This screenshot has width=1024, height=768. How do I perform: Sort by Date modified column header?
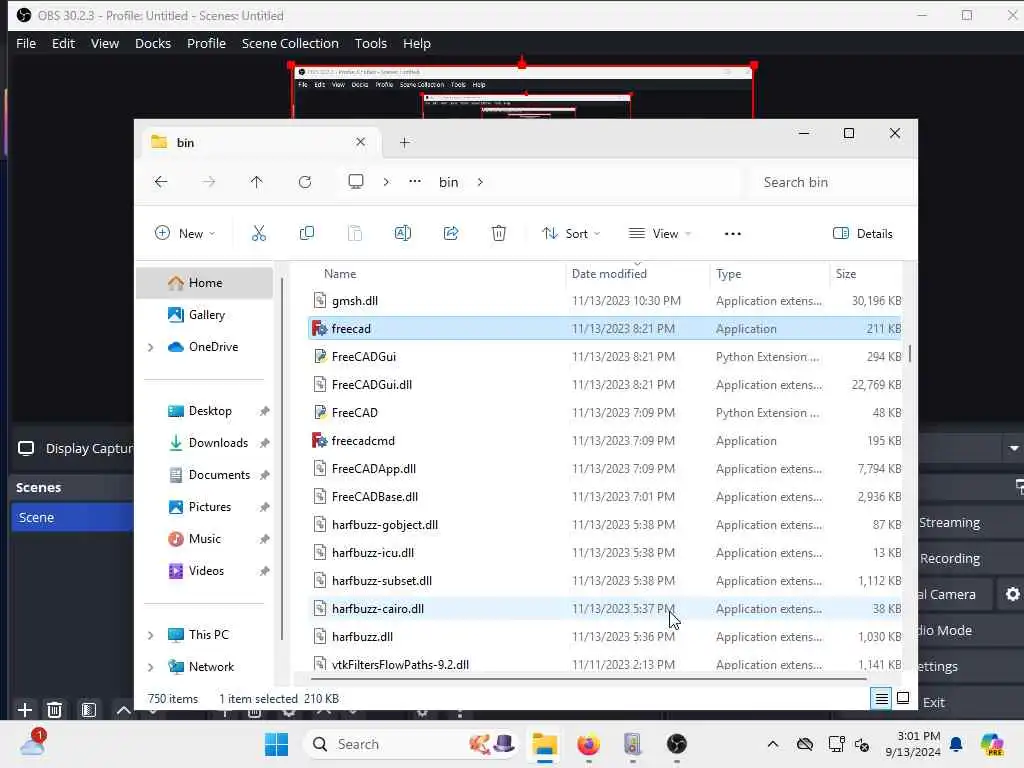609,274
